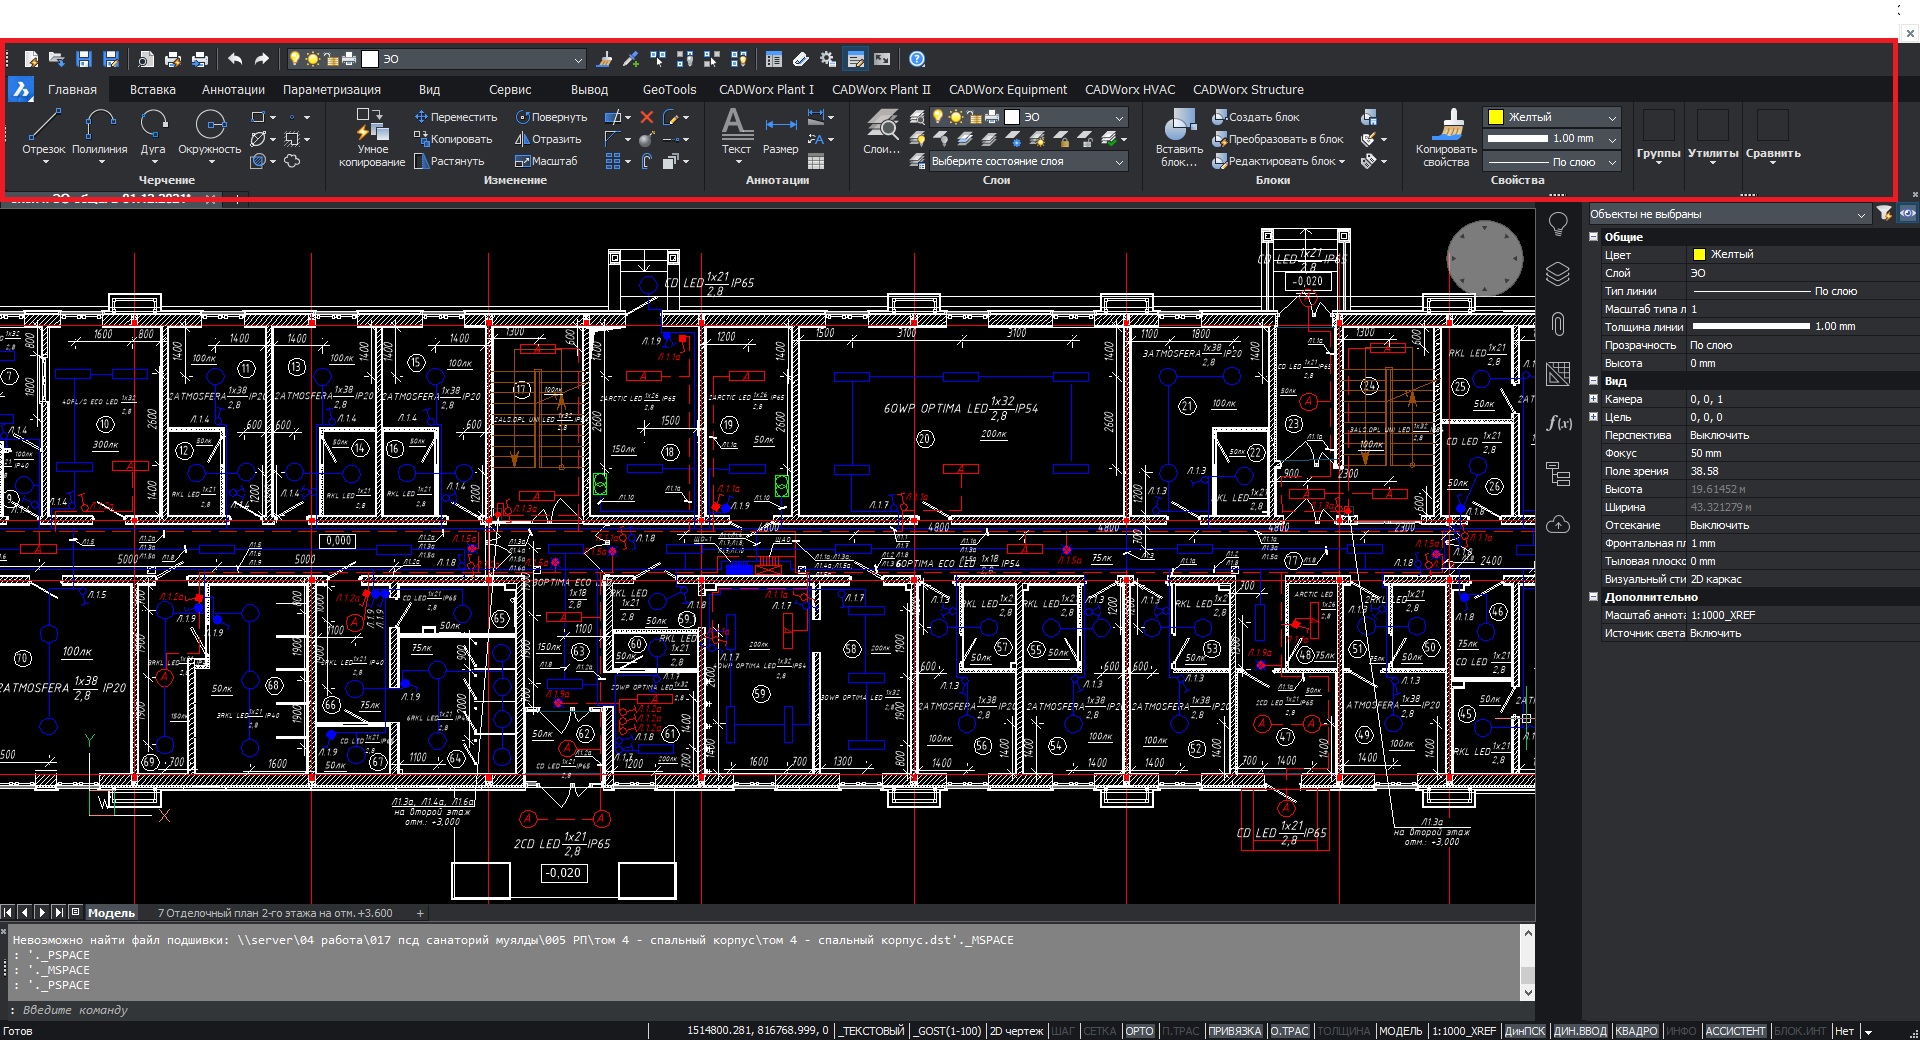Click the Save diskette icon

[84, 59]
